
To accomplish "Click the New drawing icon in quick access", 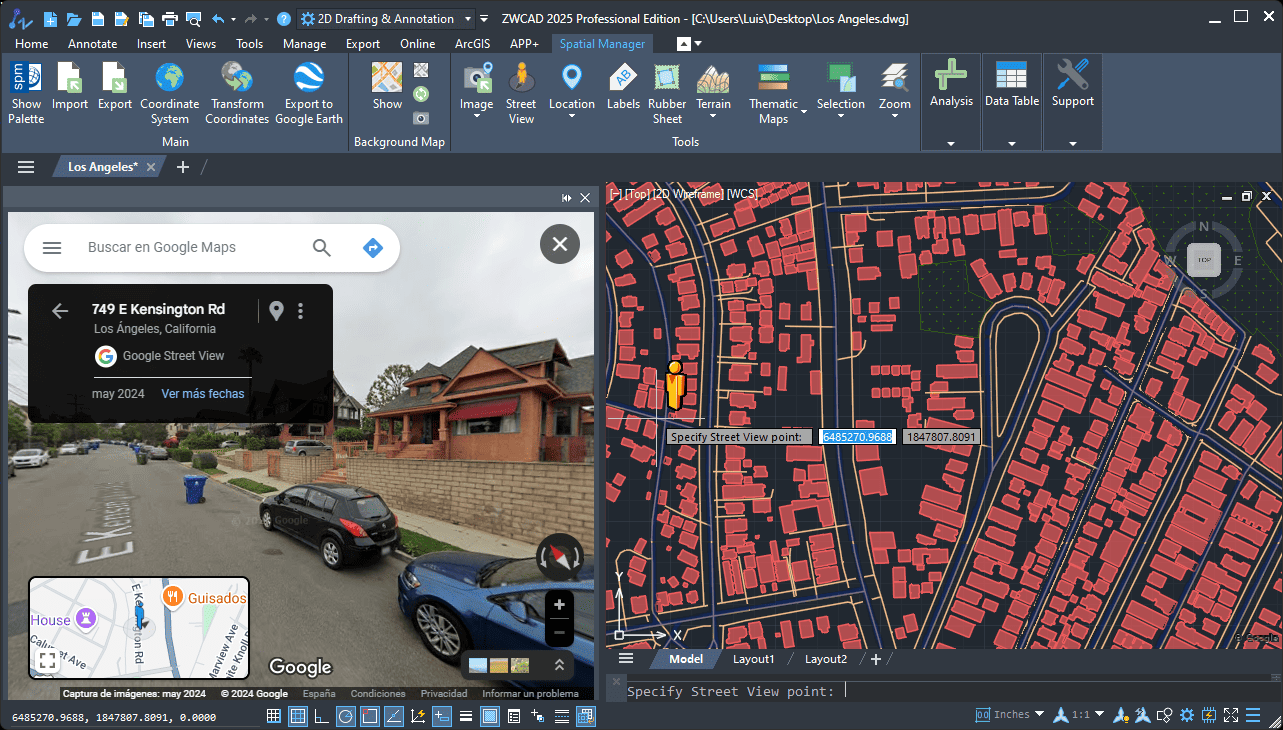I will [51, 18].
